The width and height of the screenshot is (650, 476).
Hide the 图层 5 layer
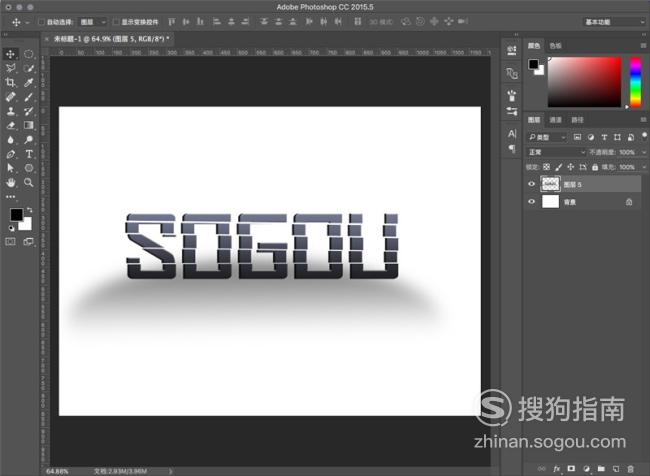(x=531, y=184)
